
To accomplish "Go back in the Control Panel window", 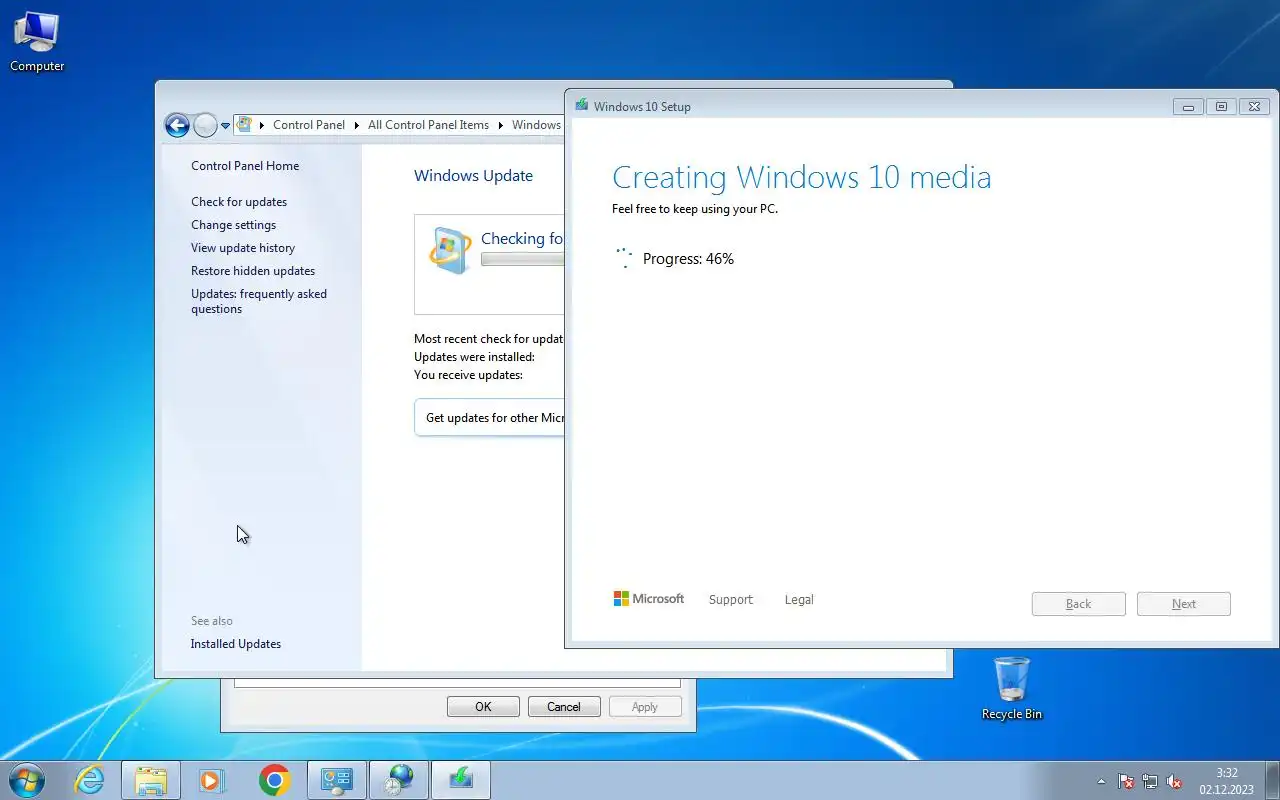I will point(177,125).
